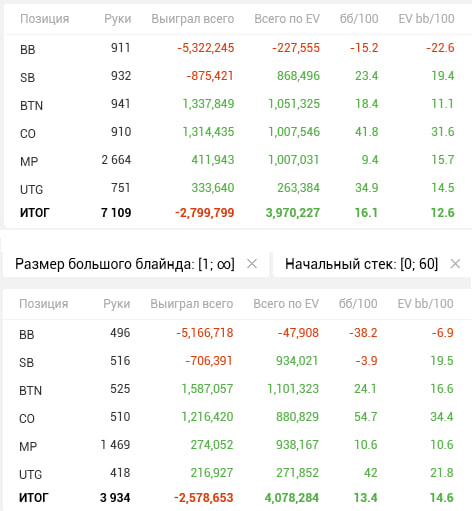Screen dimensions: 472x511
Task: Remove the big blind size filter
Action: 252,264
